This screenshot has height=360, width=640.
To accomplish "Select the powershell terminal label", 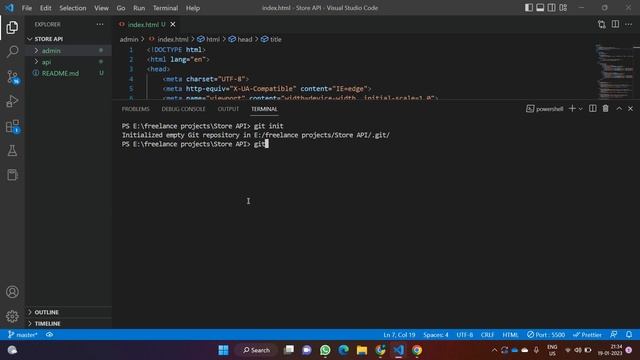I will point(545,109).
